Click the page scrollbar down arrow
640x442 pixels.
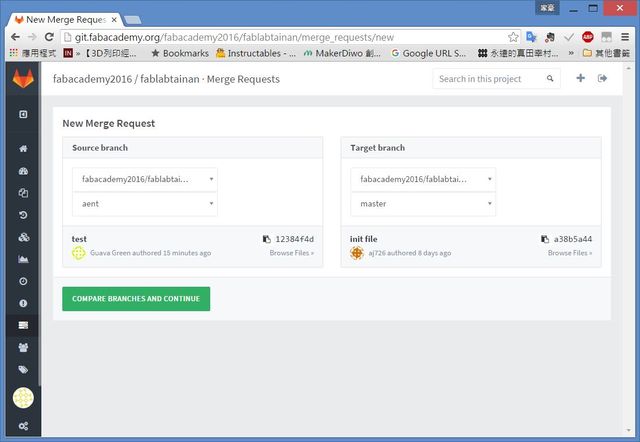point(629,431)
